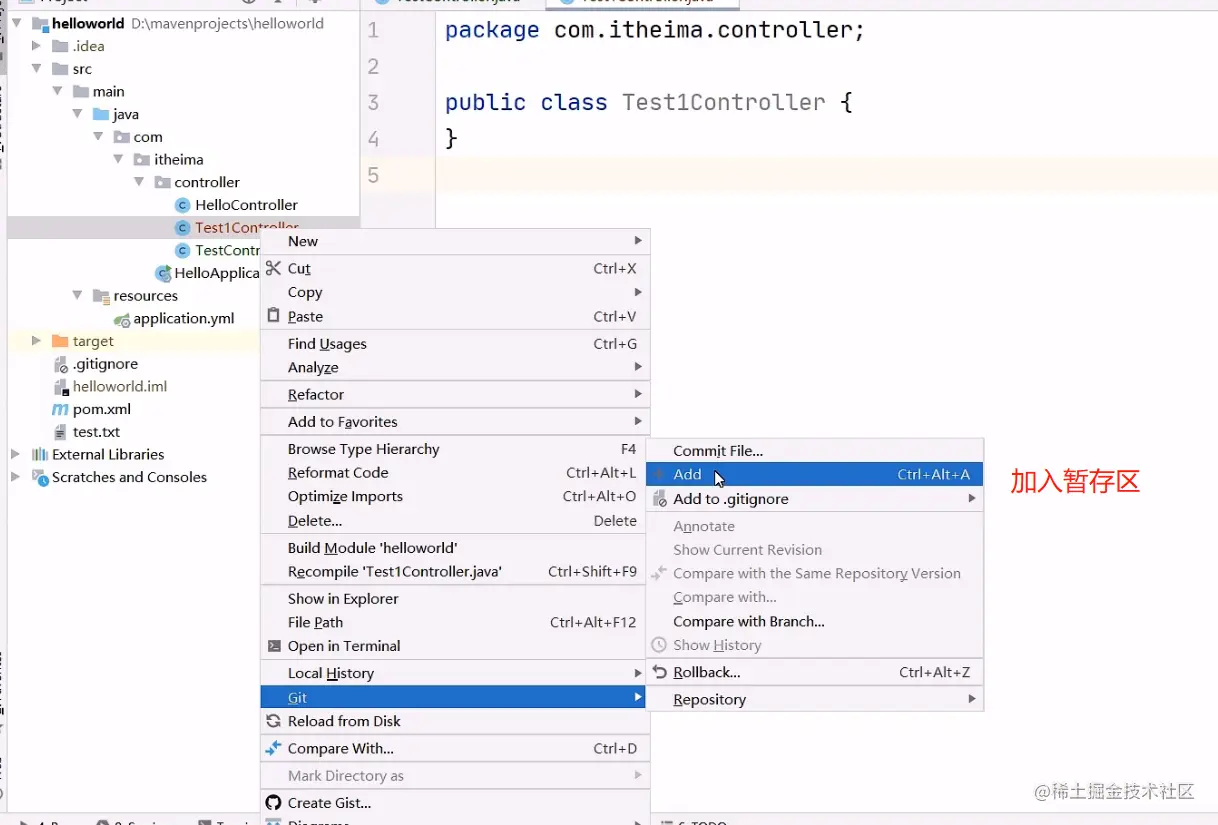Collapse the java folder arrow
The width and height of the screenshot is (1218, 825).
77,114
